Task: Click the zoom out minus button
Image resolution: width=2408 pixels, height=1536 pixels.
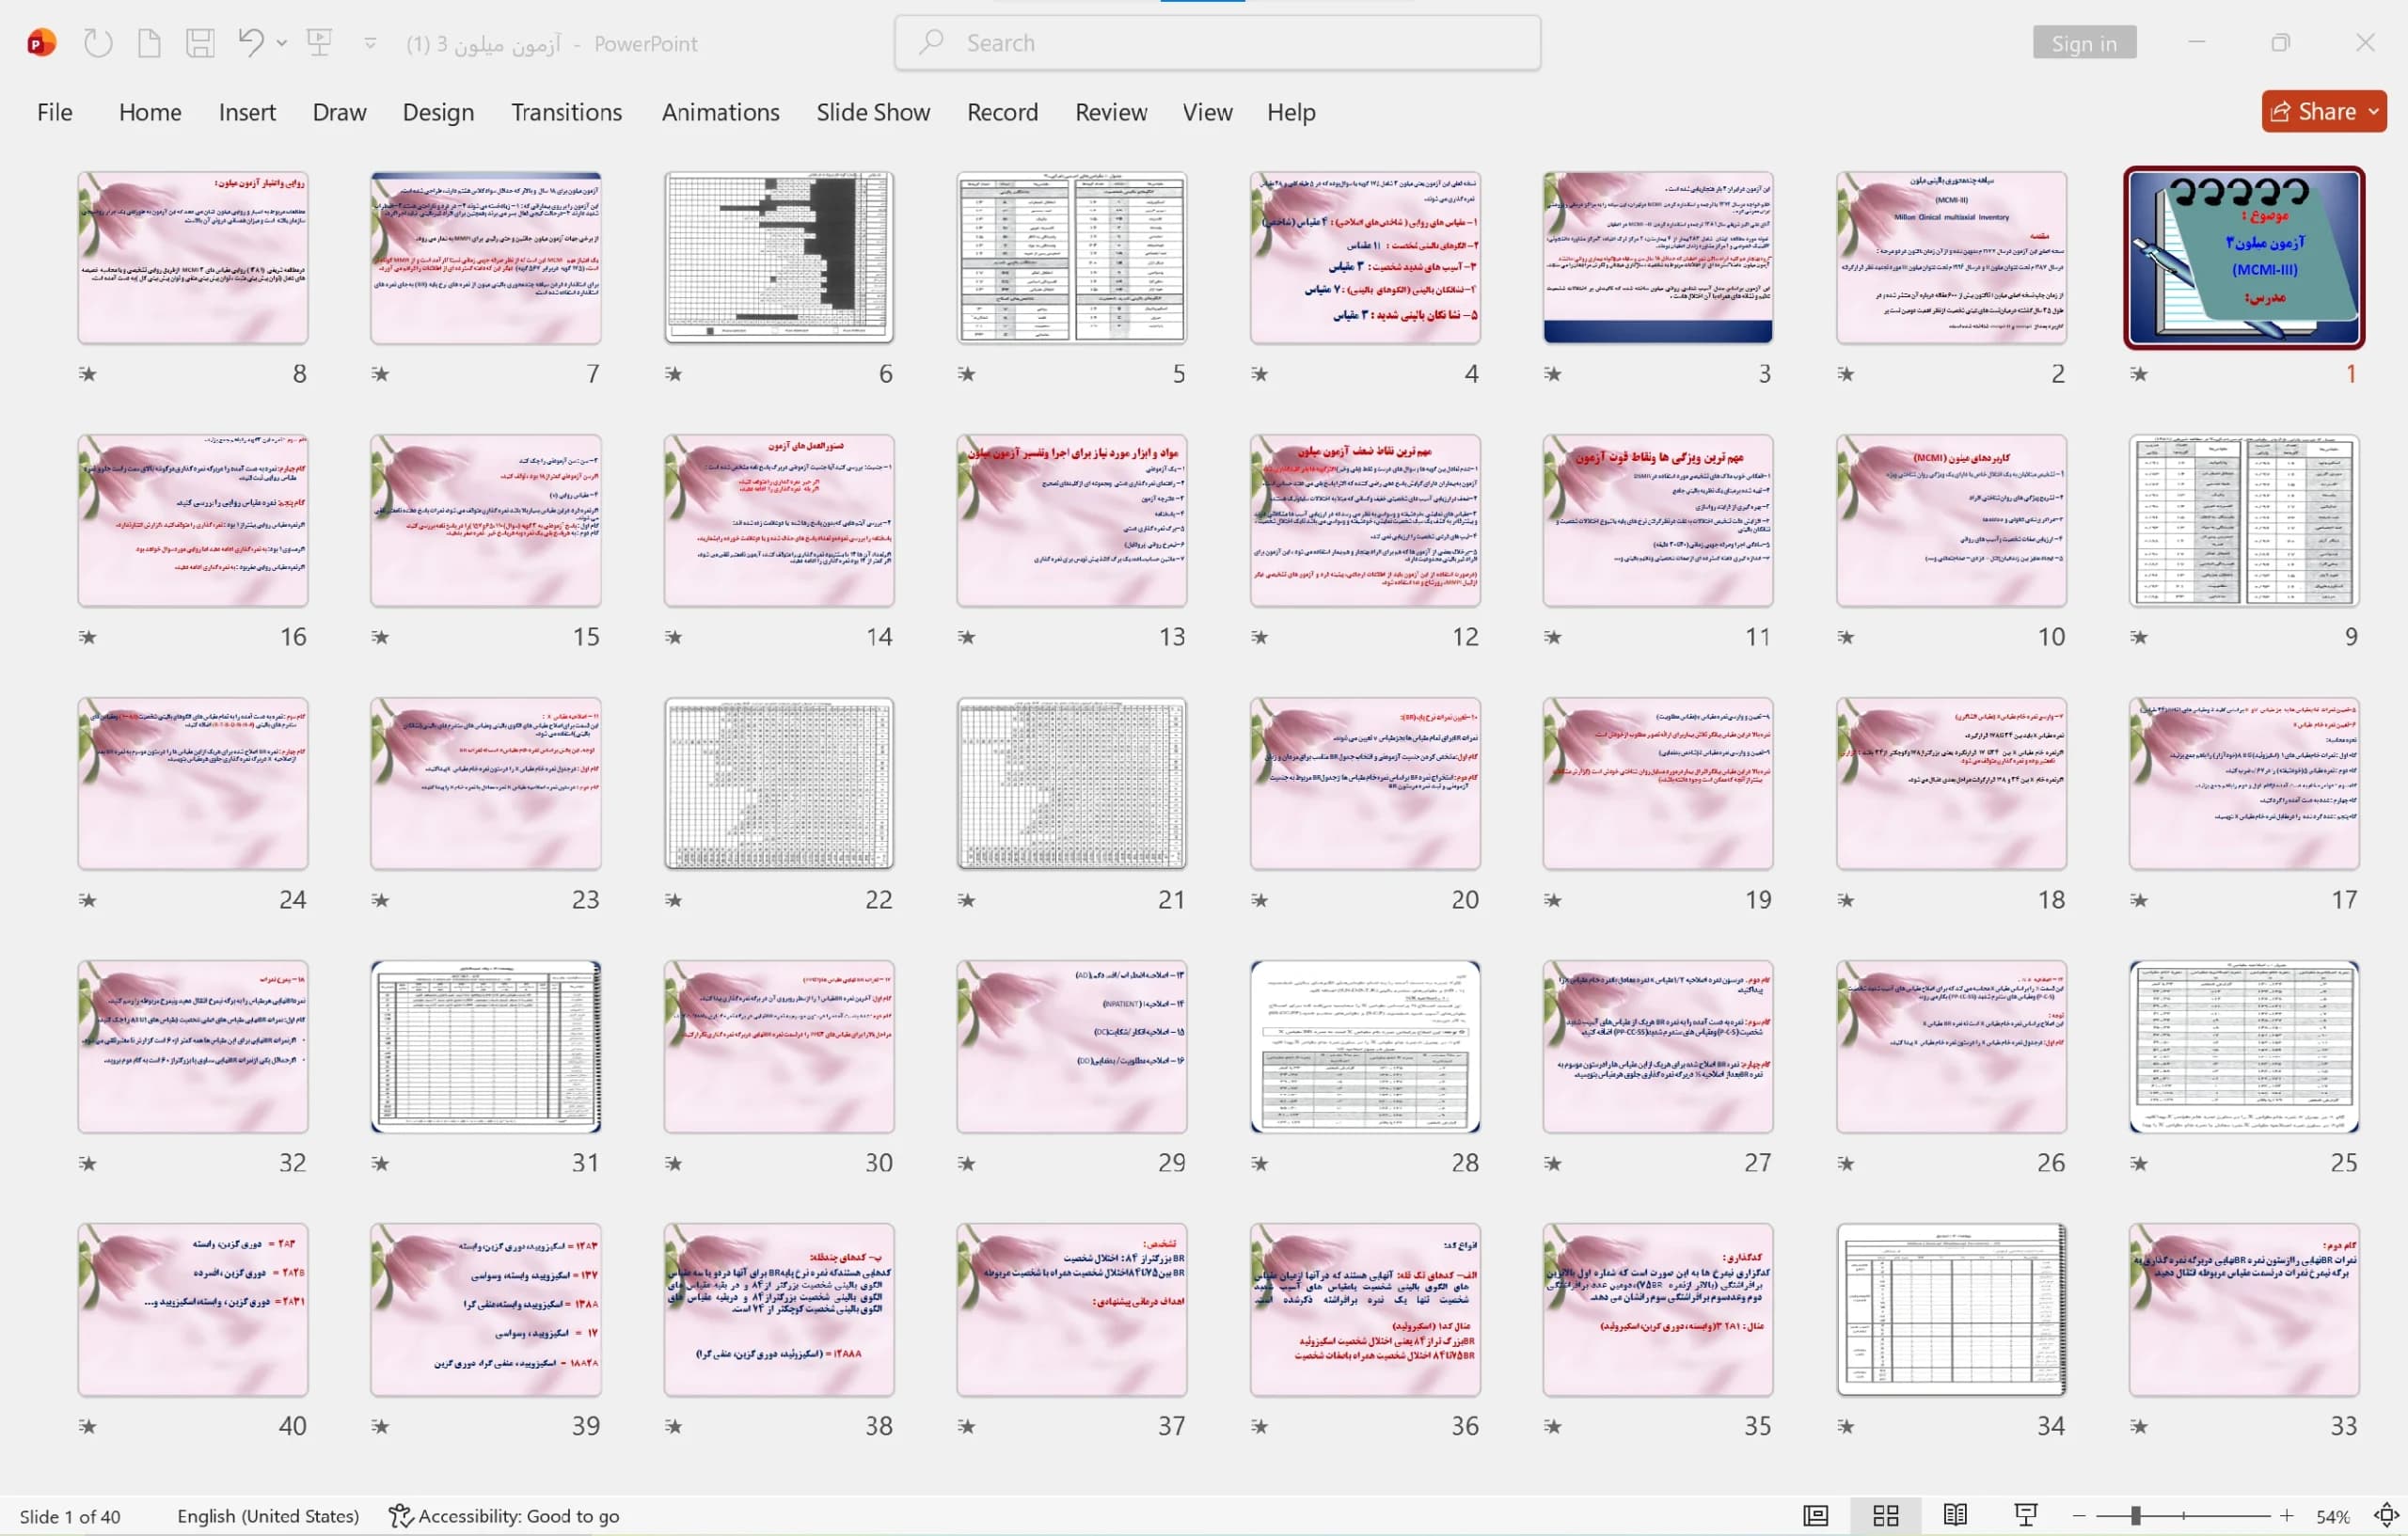Action: click(2079, 1516)
